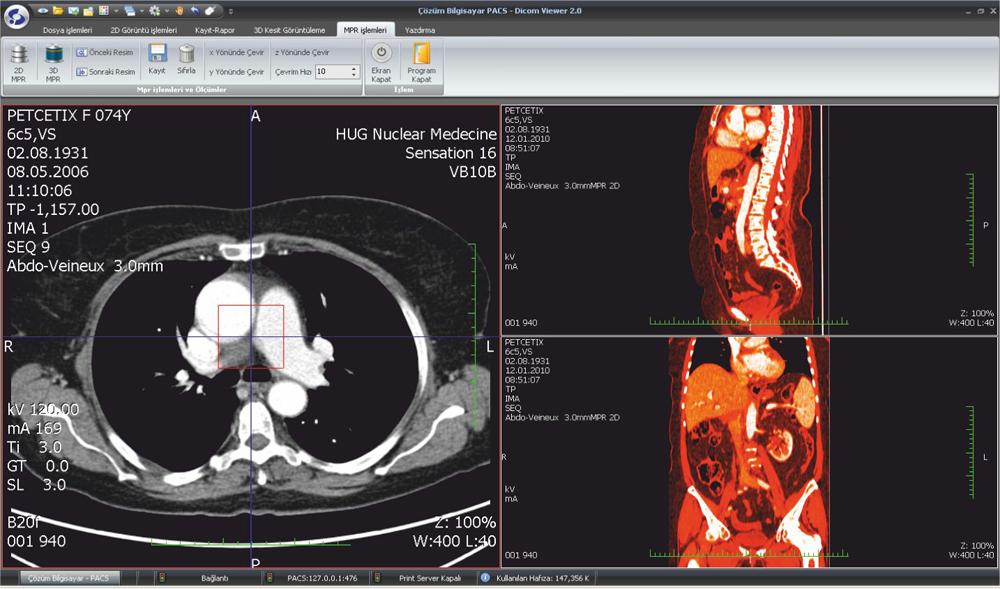The image size is (1000, 589).
Task: Click the HUG Nuclear Medecine overlay text
Action: pos(416,134)
